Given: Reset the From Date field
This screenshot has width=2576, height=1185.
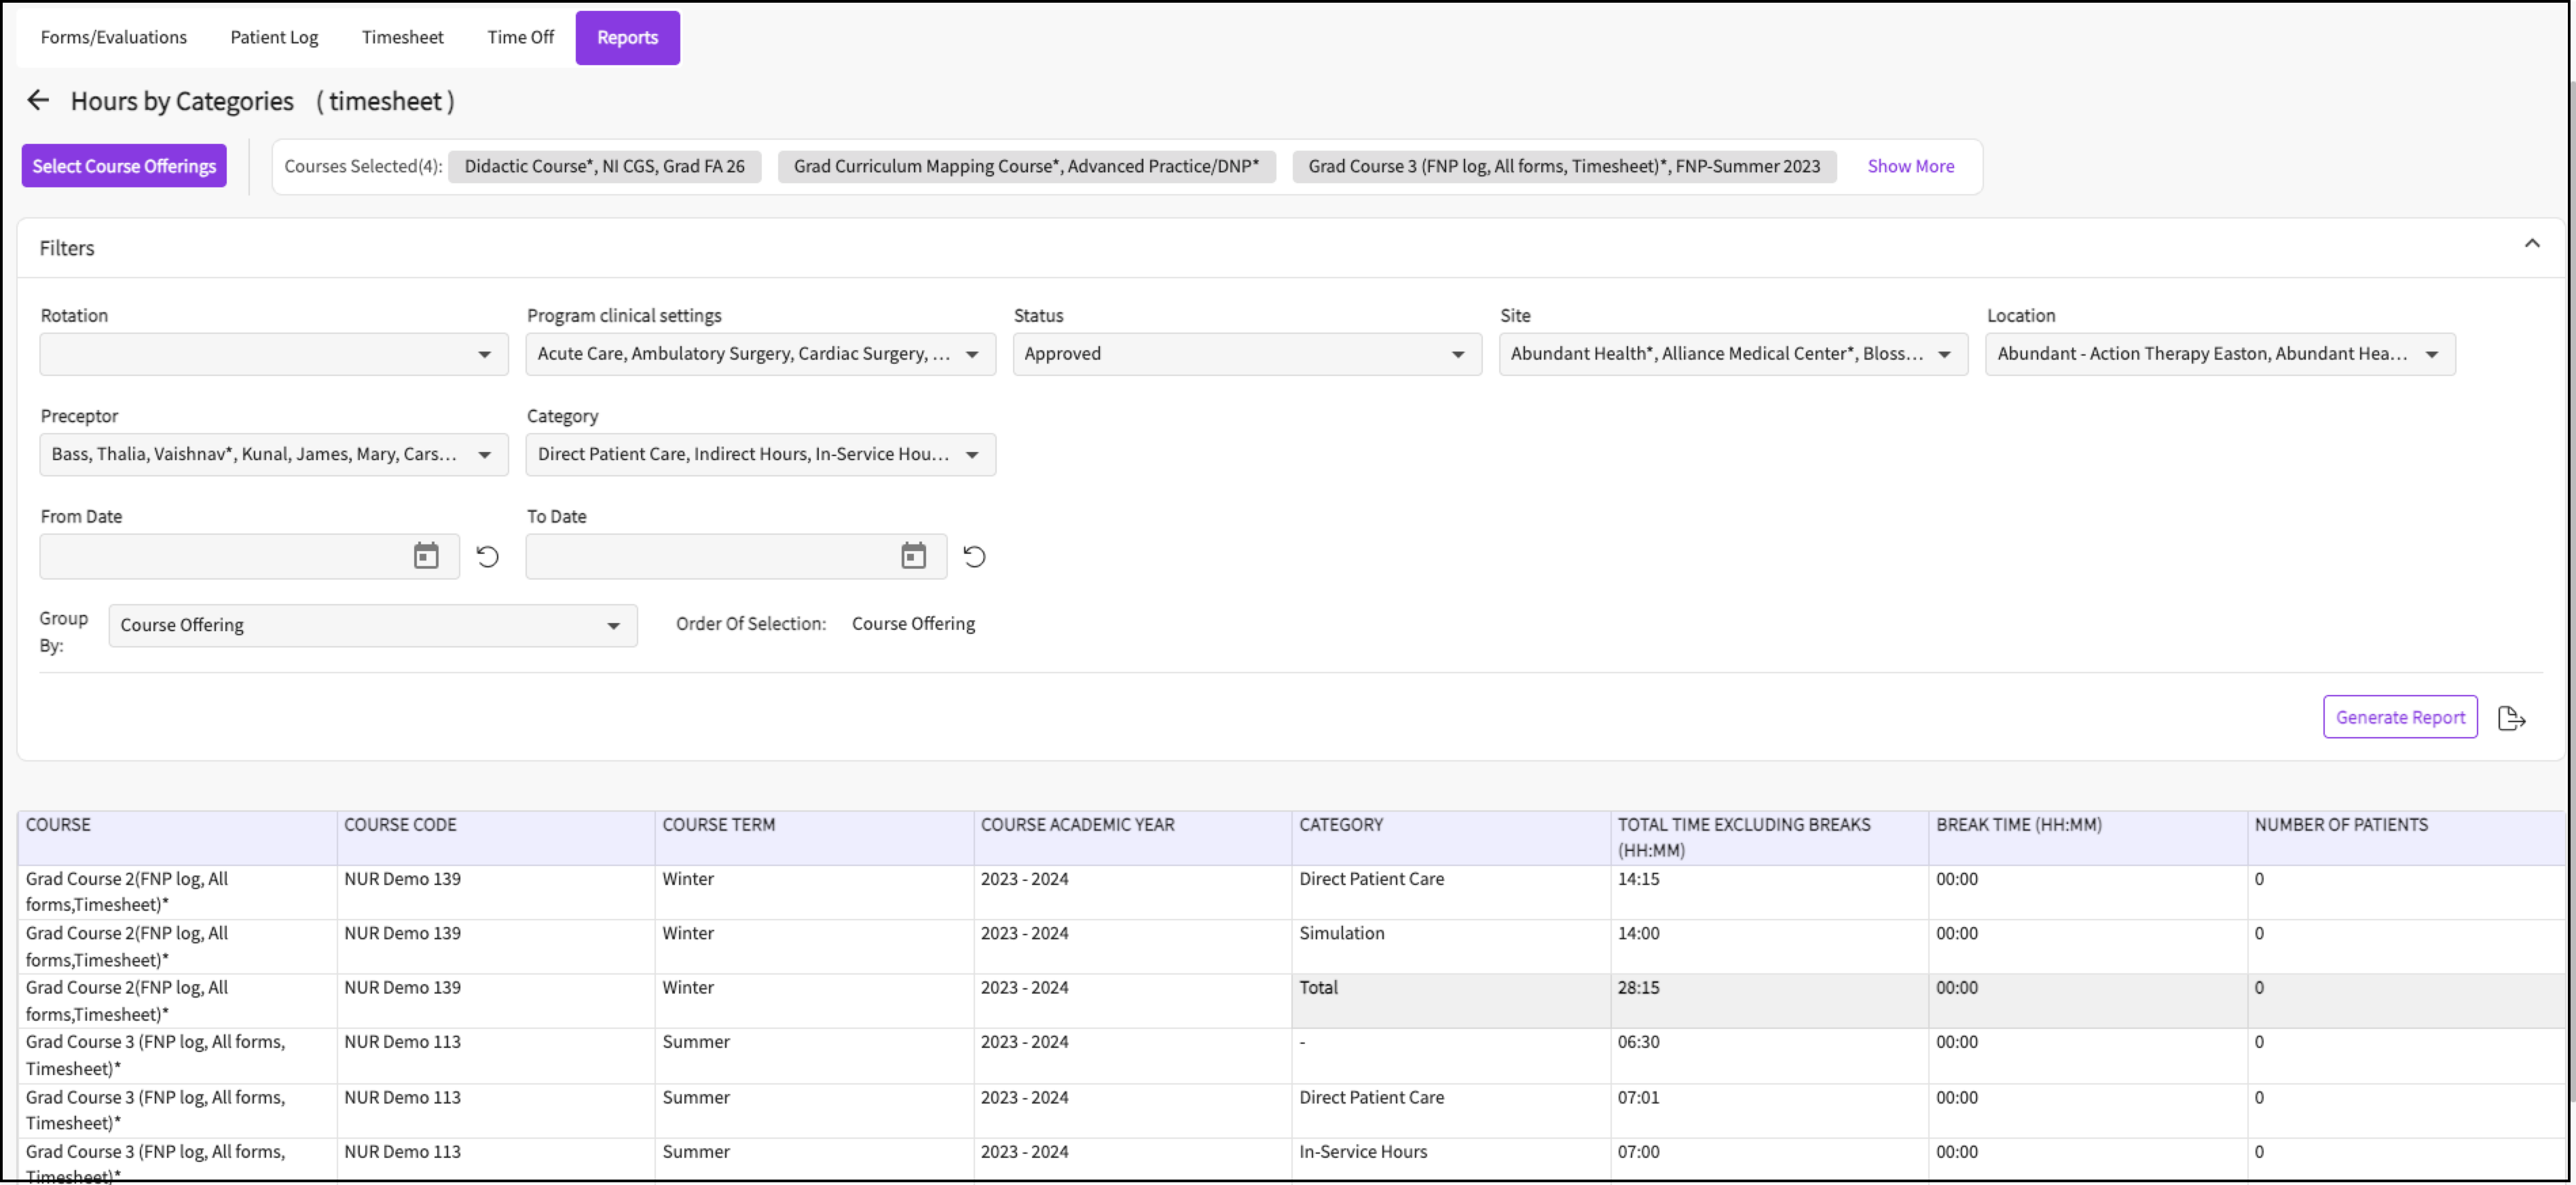Looking at the screenshot, I should 487,556.
